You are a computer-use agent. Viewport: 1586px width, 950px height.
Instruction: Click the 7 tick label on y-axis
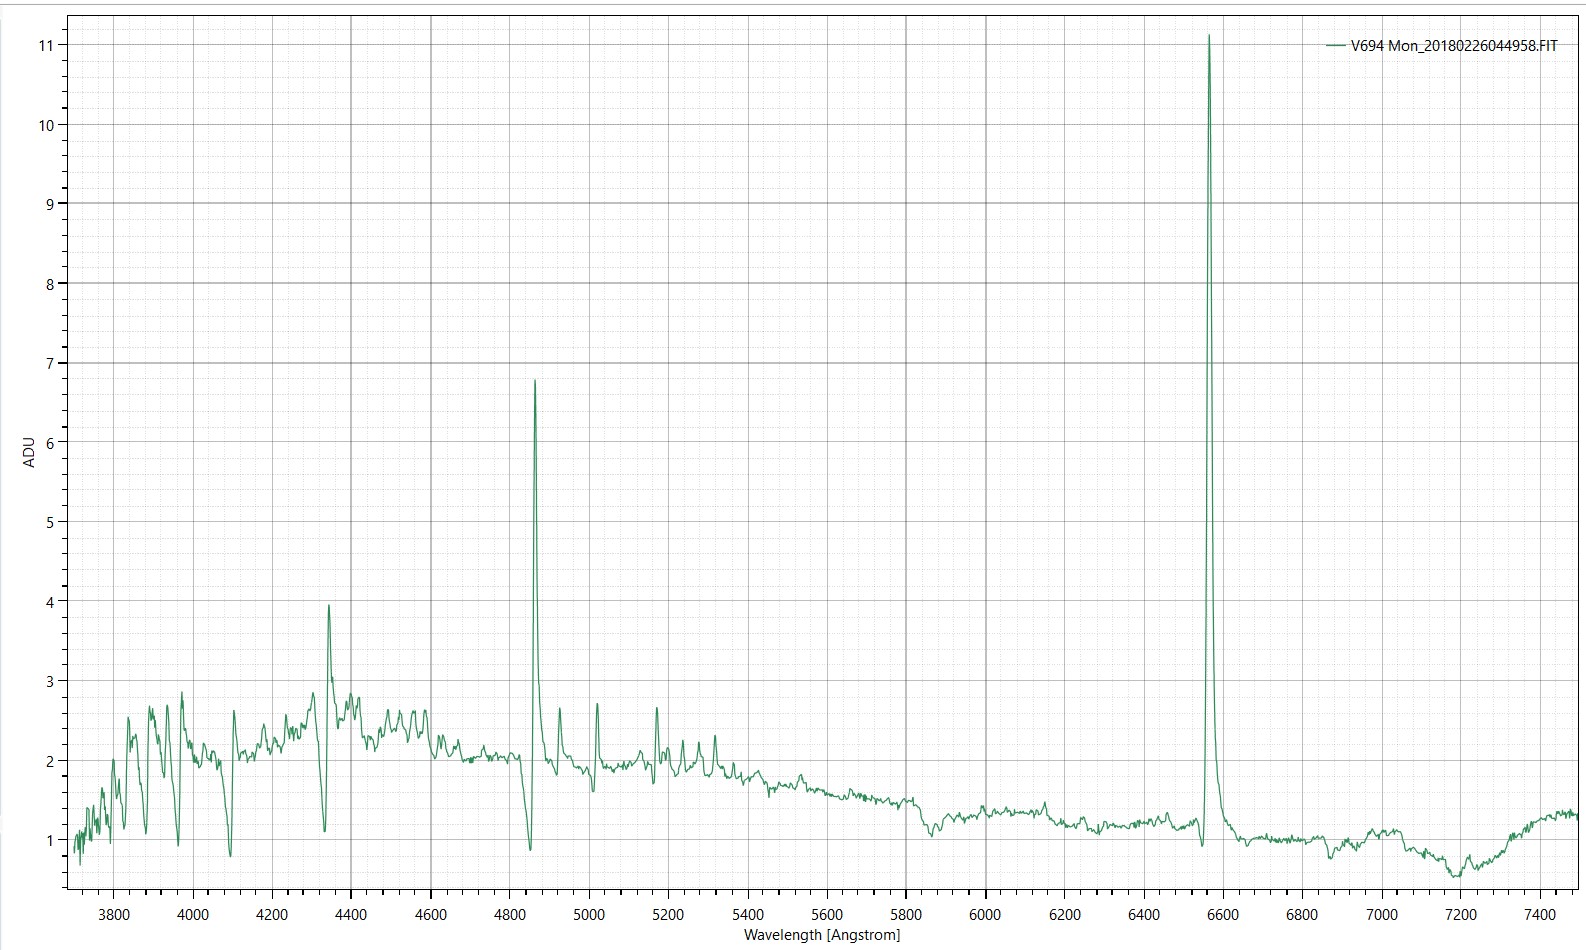click(x=49, y=363)
